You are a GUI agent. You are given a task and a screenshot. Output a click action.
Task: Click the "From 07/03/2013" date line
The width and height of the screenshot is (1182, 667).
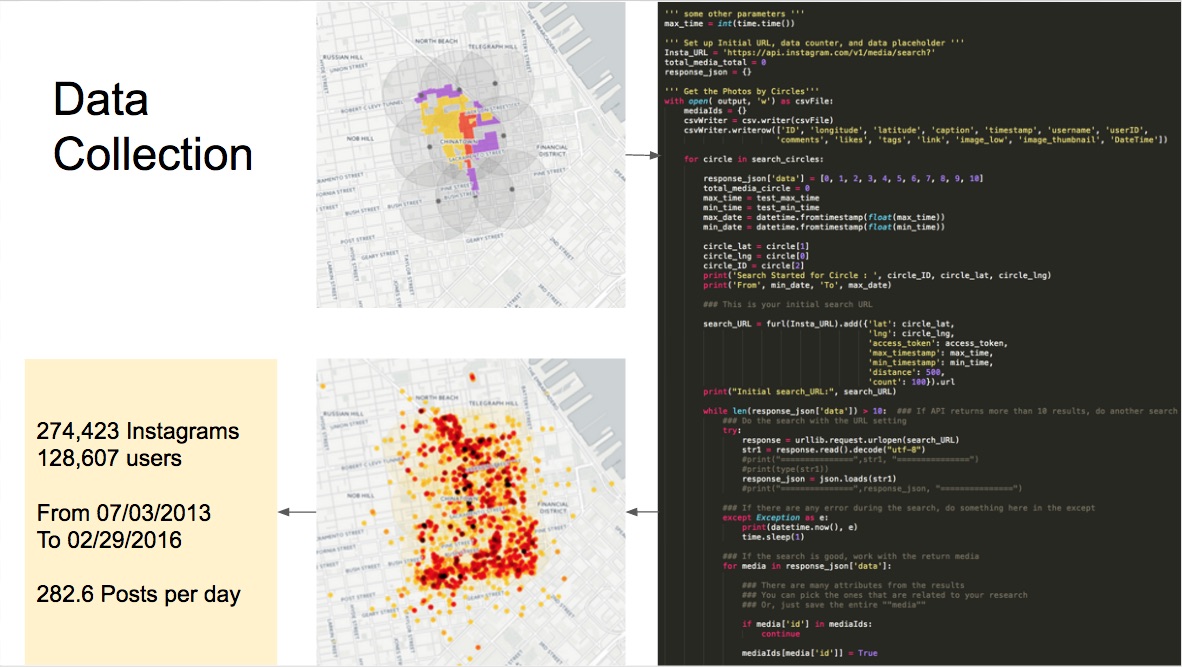click(x=124, y=512)
